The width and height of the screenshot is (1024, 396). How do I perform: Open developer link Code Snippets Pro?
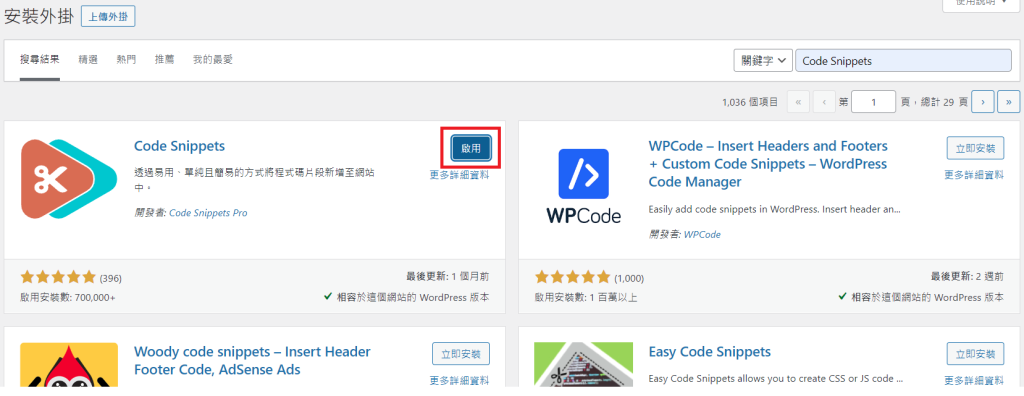[x=208, y=213]
